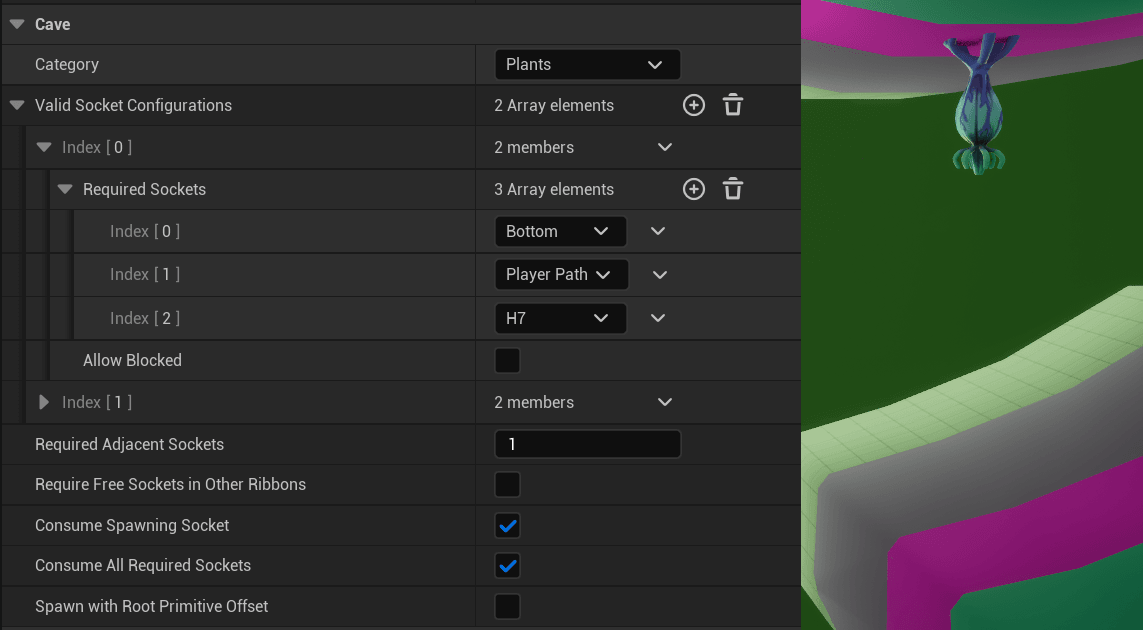The width and height of the screenshot is (1143, 630).
Task: Expand configuration Index [ 1 ]
Action: pos(44,402)
